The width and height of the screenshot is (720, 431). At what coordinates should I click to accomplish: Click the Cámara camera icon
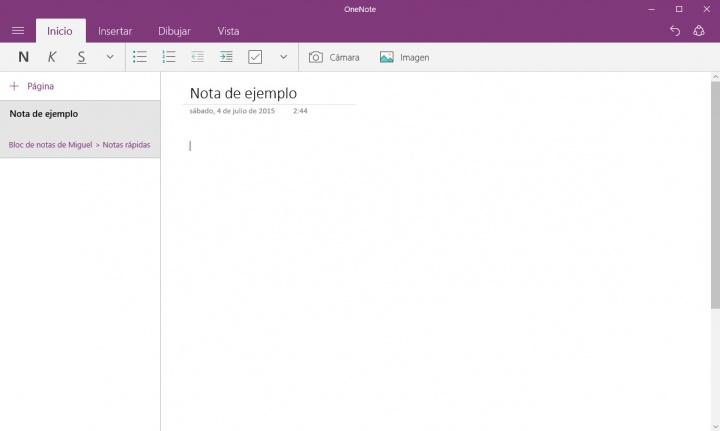[315, 57]
